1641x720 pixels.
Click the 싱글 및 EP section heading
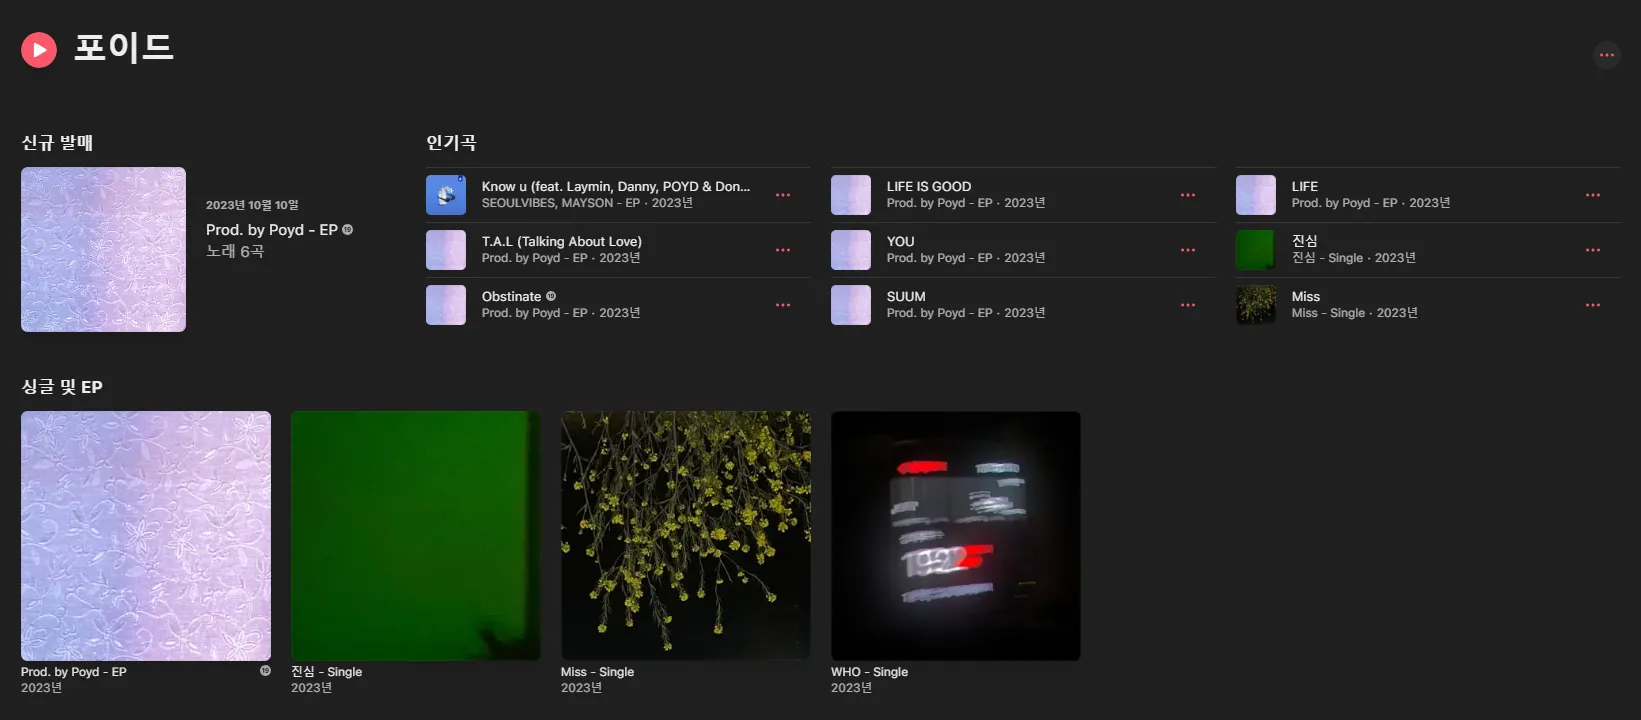(62, 387)
